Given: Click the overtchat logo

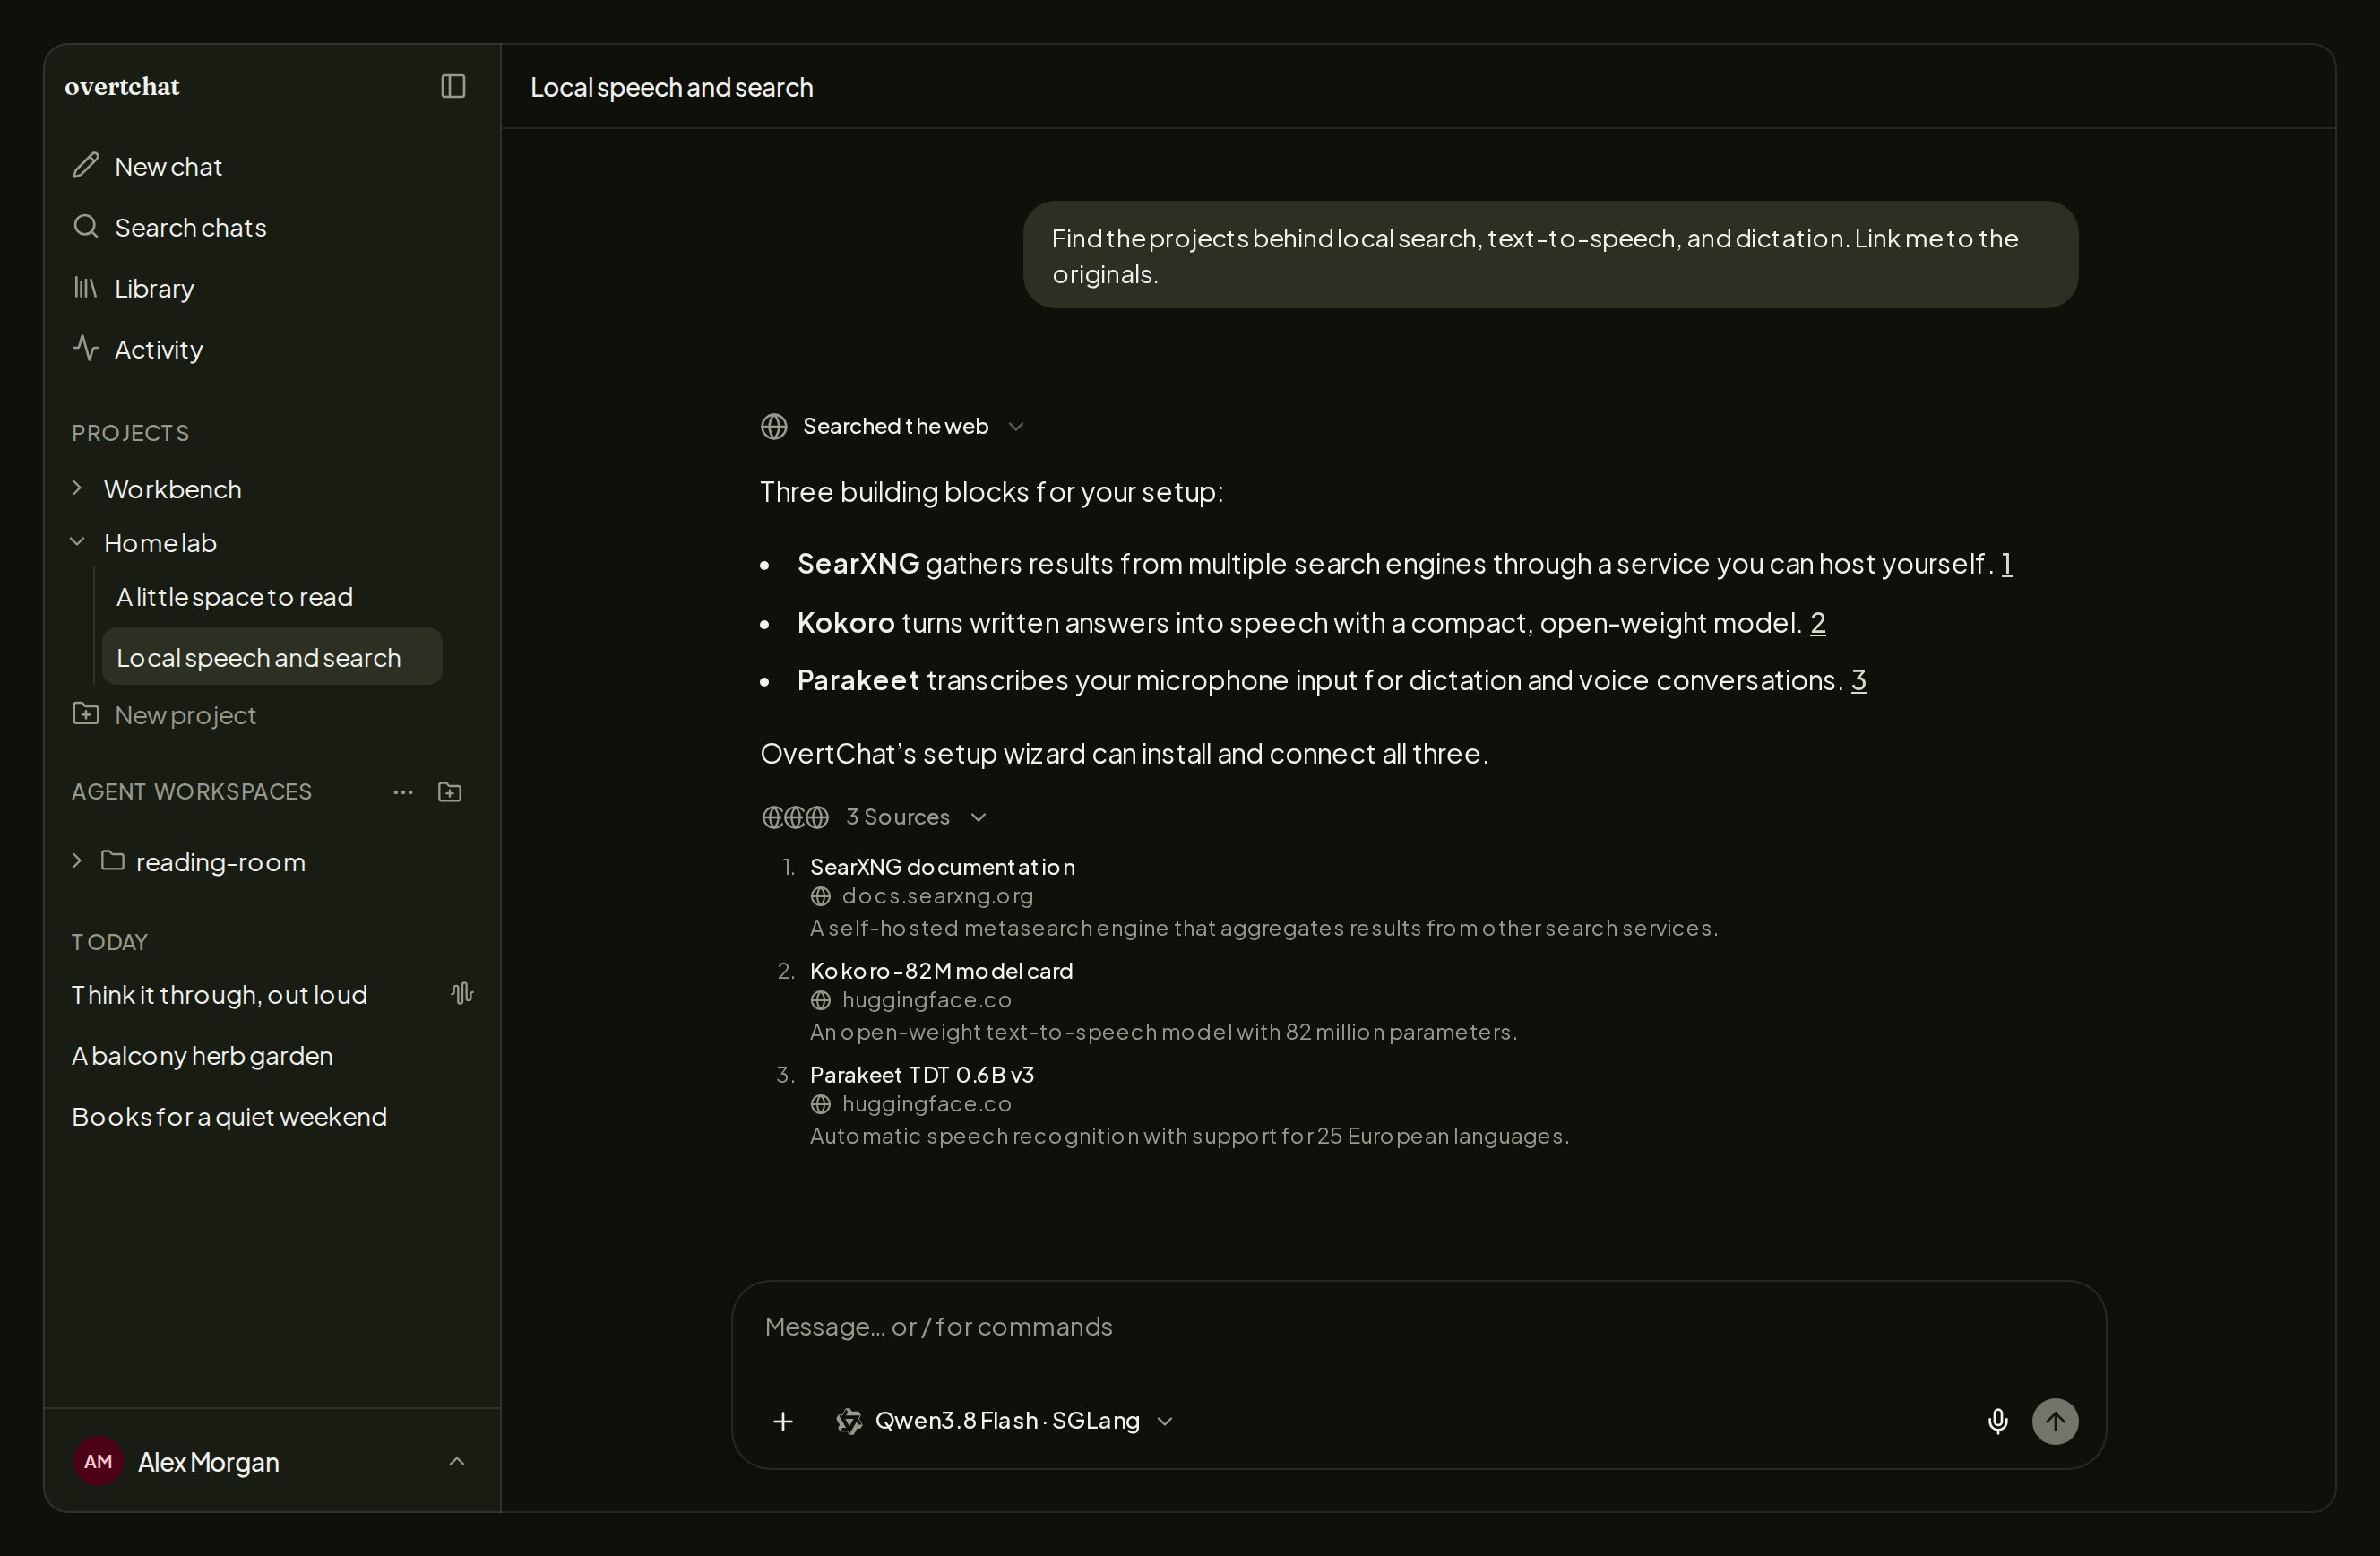Looking at the screenshot, I should coord(122,87).
